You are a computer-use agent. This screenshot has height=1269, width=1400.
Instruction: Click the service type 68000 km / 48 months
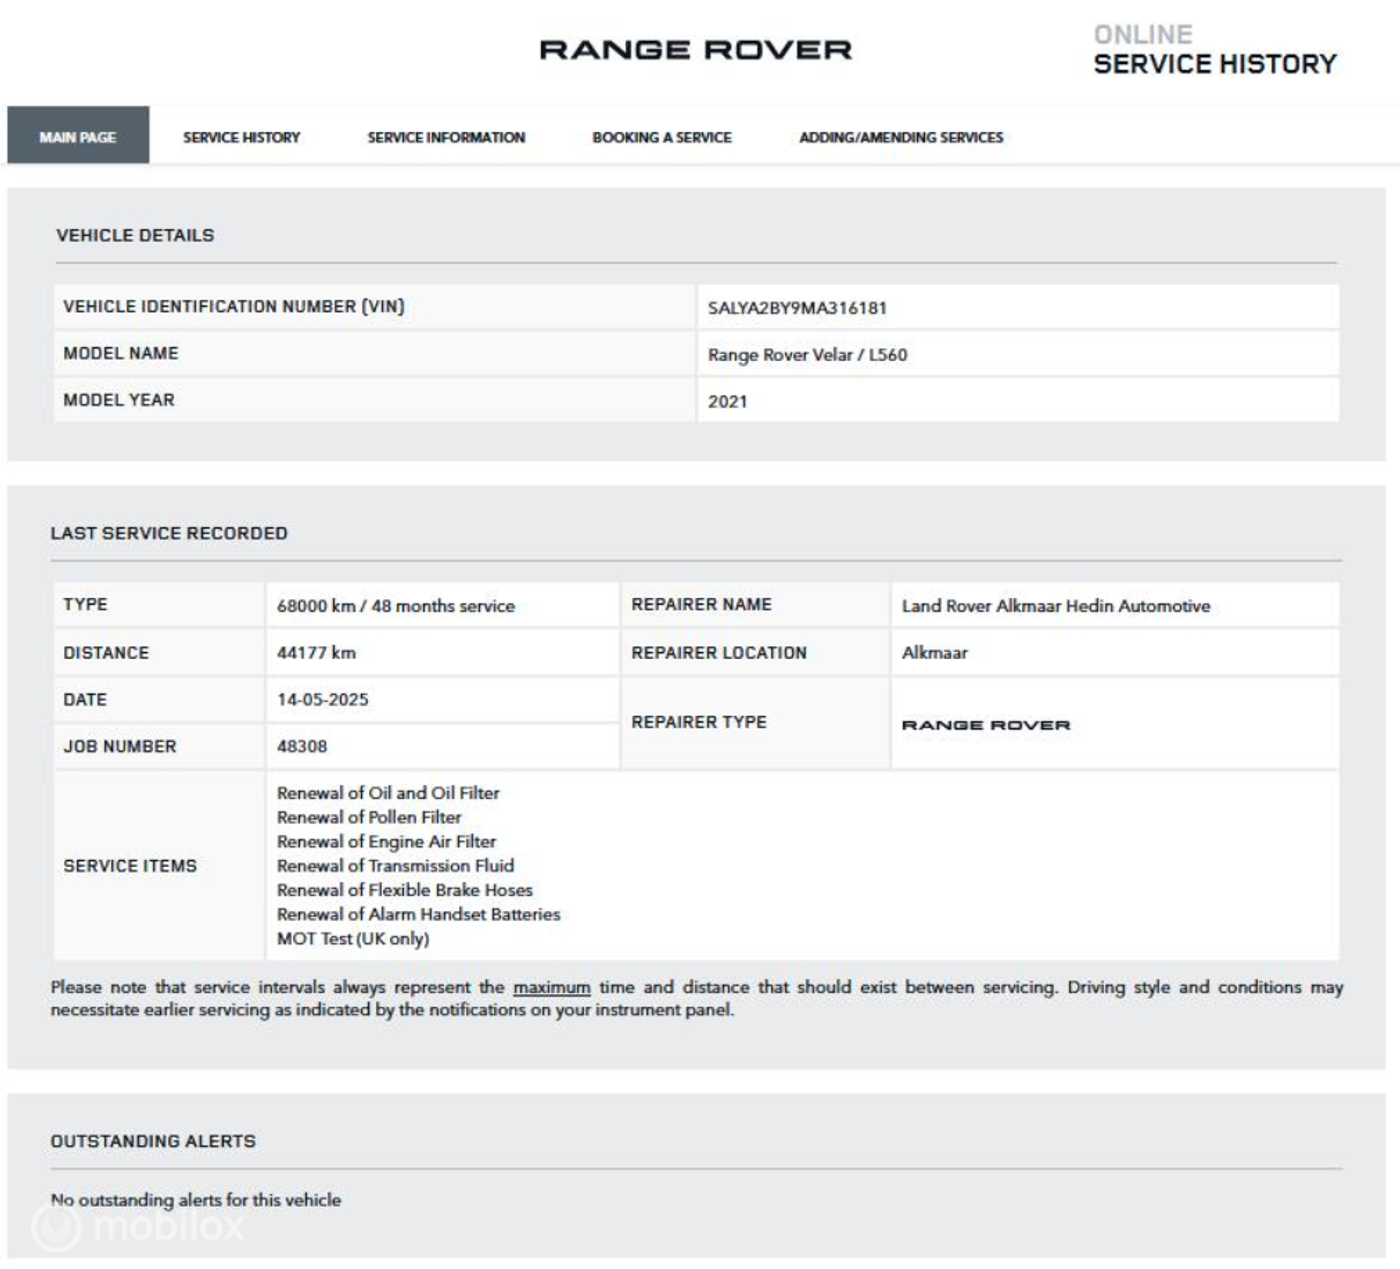coord(396,606)
